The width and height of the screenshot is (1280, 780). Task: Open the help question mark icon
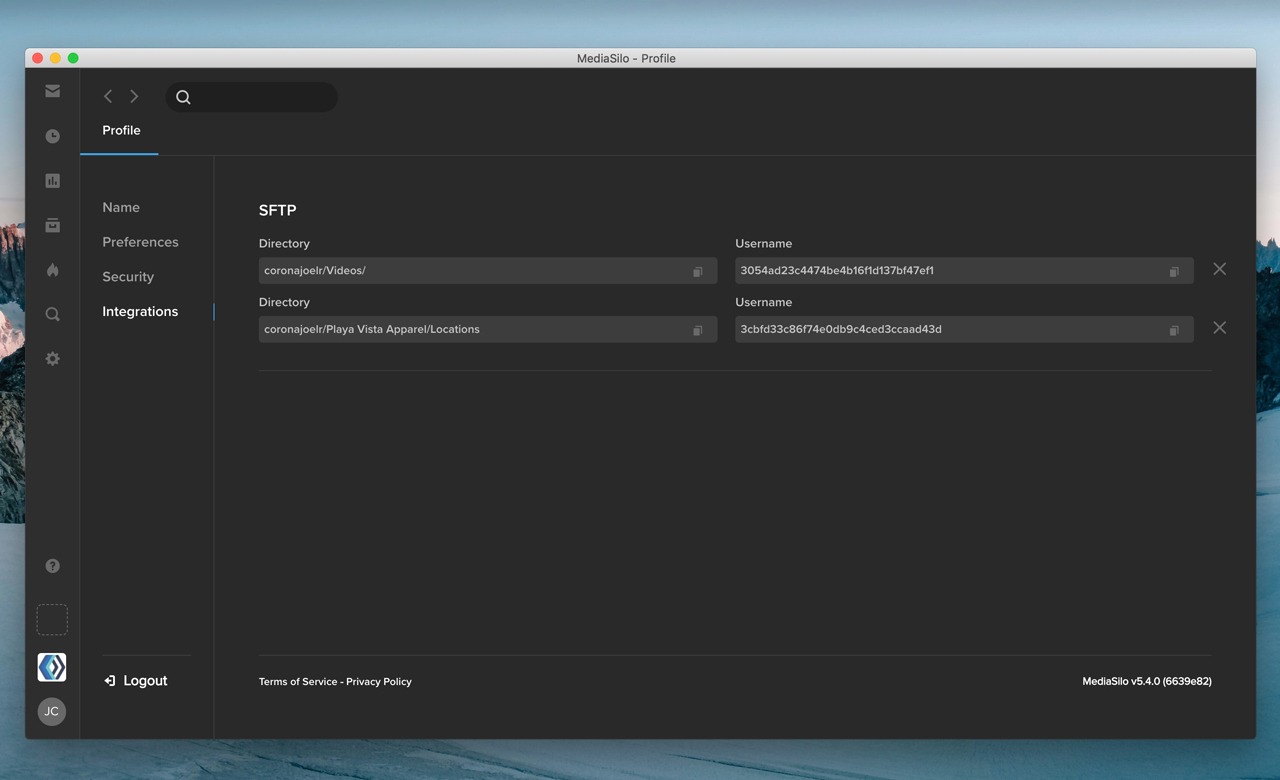pyautogui.click(x=52, y=566)
